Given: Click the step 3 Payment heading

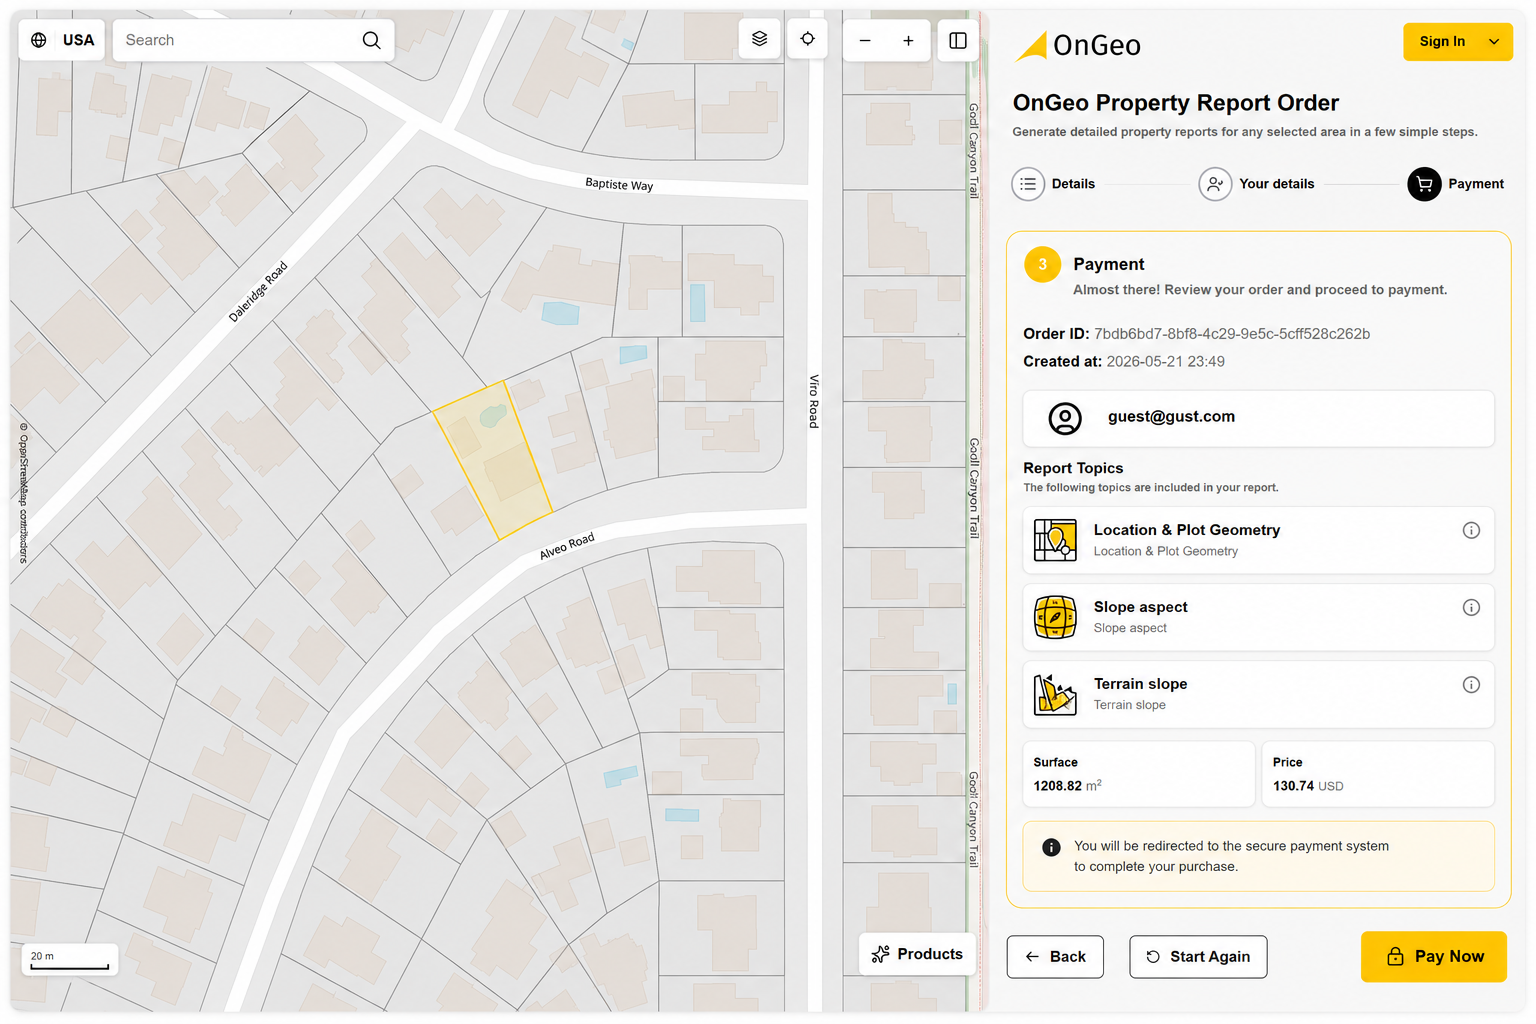Looking at the screenshot, I should [1108, 264].
